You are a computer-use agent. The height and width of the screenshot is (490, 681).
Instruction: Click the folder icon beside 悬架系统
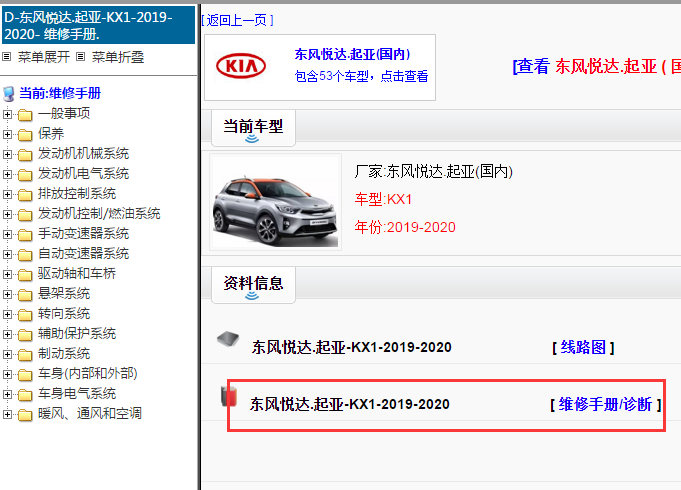coord(25,295)
